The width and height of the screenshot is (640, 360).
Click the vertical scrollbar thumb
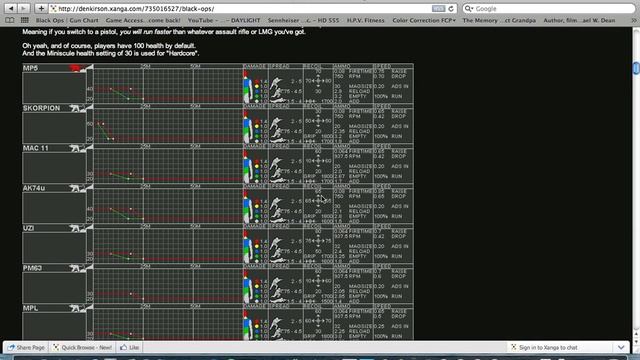[x=636, y=68]
